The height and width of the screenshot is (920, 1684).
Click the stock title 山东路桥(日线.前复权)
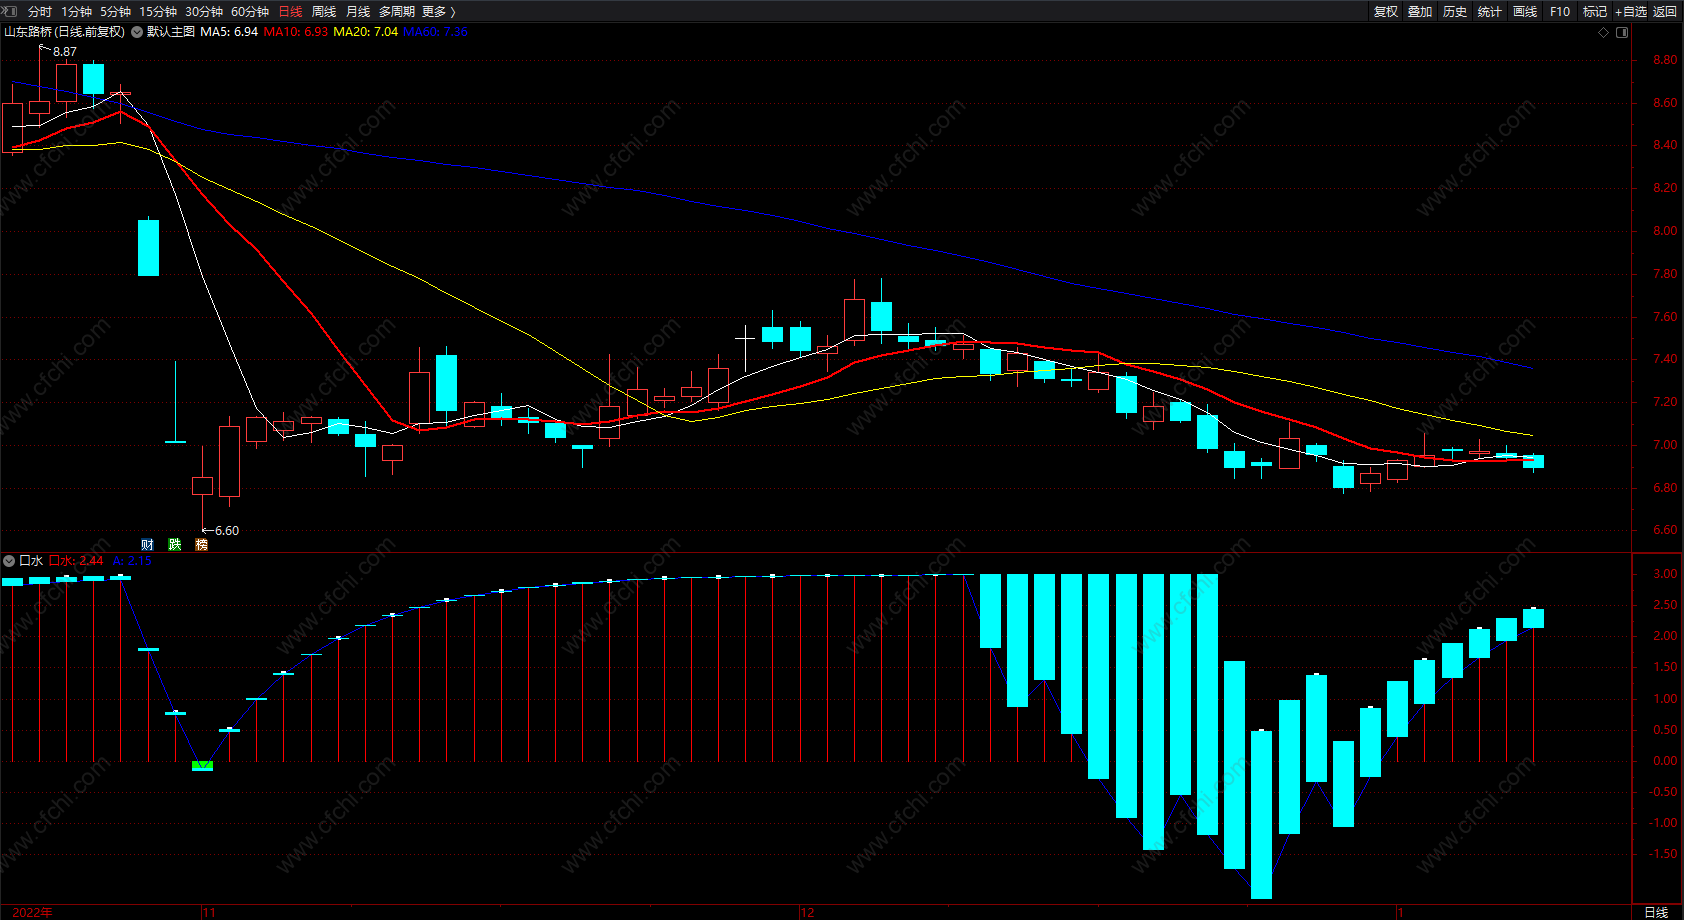point(65,32)
